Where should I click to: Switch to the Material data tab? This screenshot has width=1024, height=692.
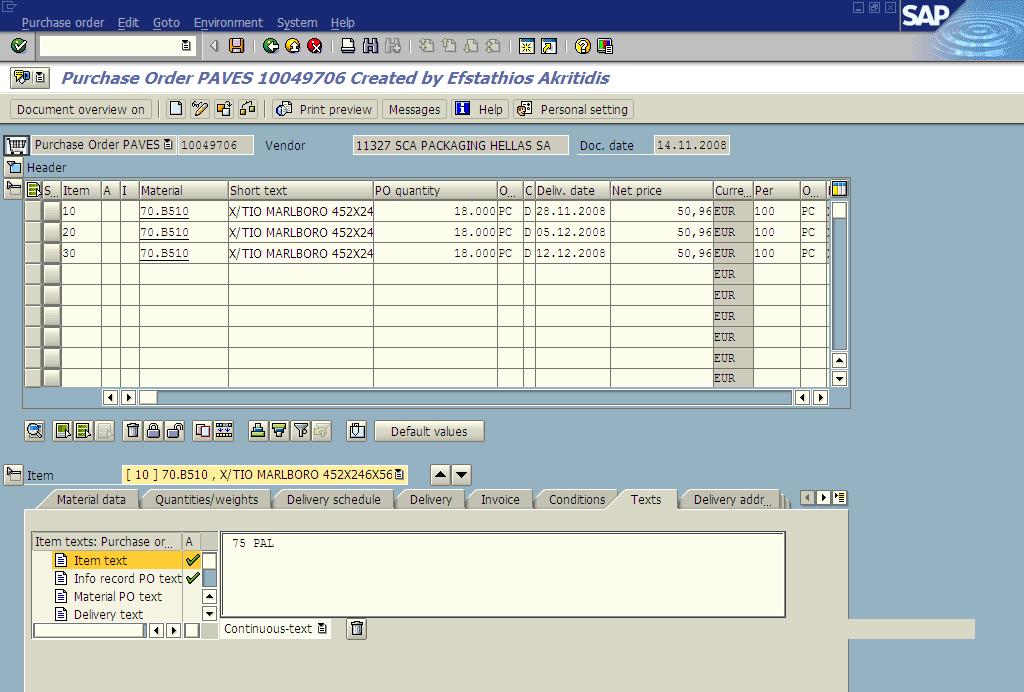91,499
